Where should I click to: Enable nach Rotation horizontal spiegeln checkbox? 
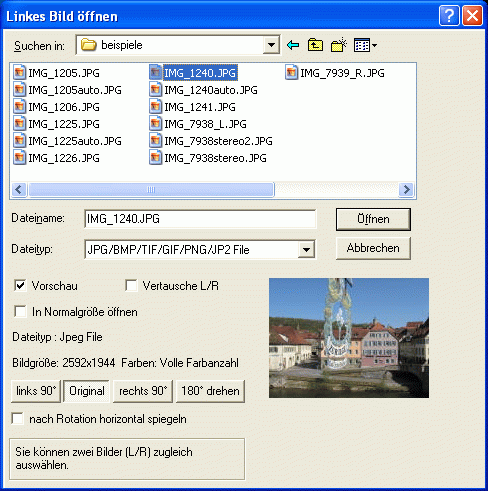tap(17, 418)
